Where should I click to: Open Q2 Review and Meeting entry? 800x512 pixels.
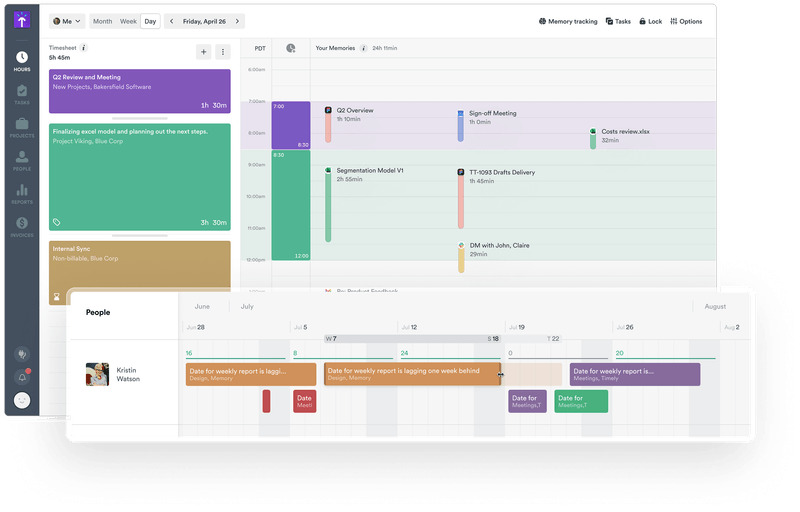[x=139, y=91]
